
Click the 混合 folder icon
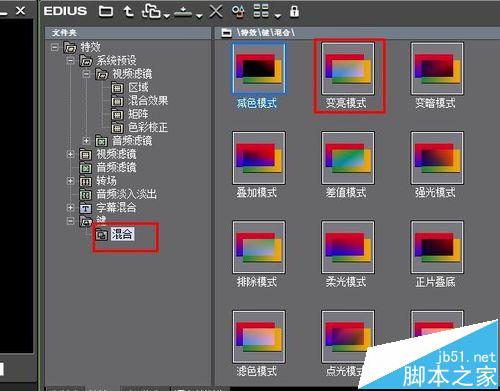(102, 235)
